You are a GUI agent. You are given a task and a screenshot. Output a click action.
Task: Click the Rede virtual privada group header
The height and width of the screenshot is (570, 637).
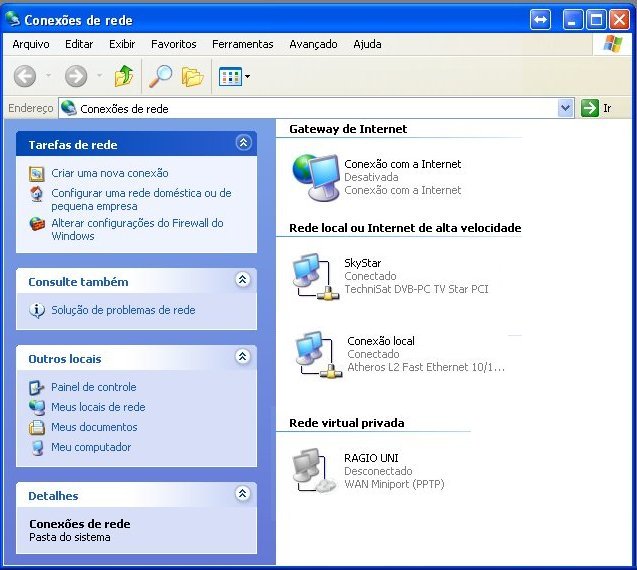point(347,423)
